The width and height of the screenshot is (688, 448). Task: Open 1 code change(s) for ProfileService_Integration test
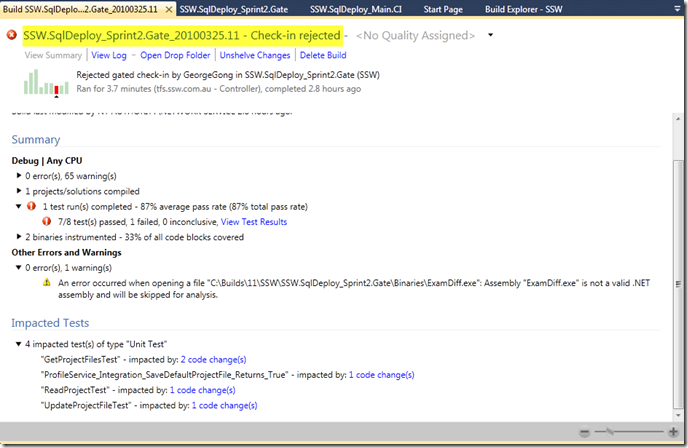click(381, 375)
